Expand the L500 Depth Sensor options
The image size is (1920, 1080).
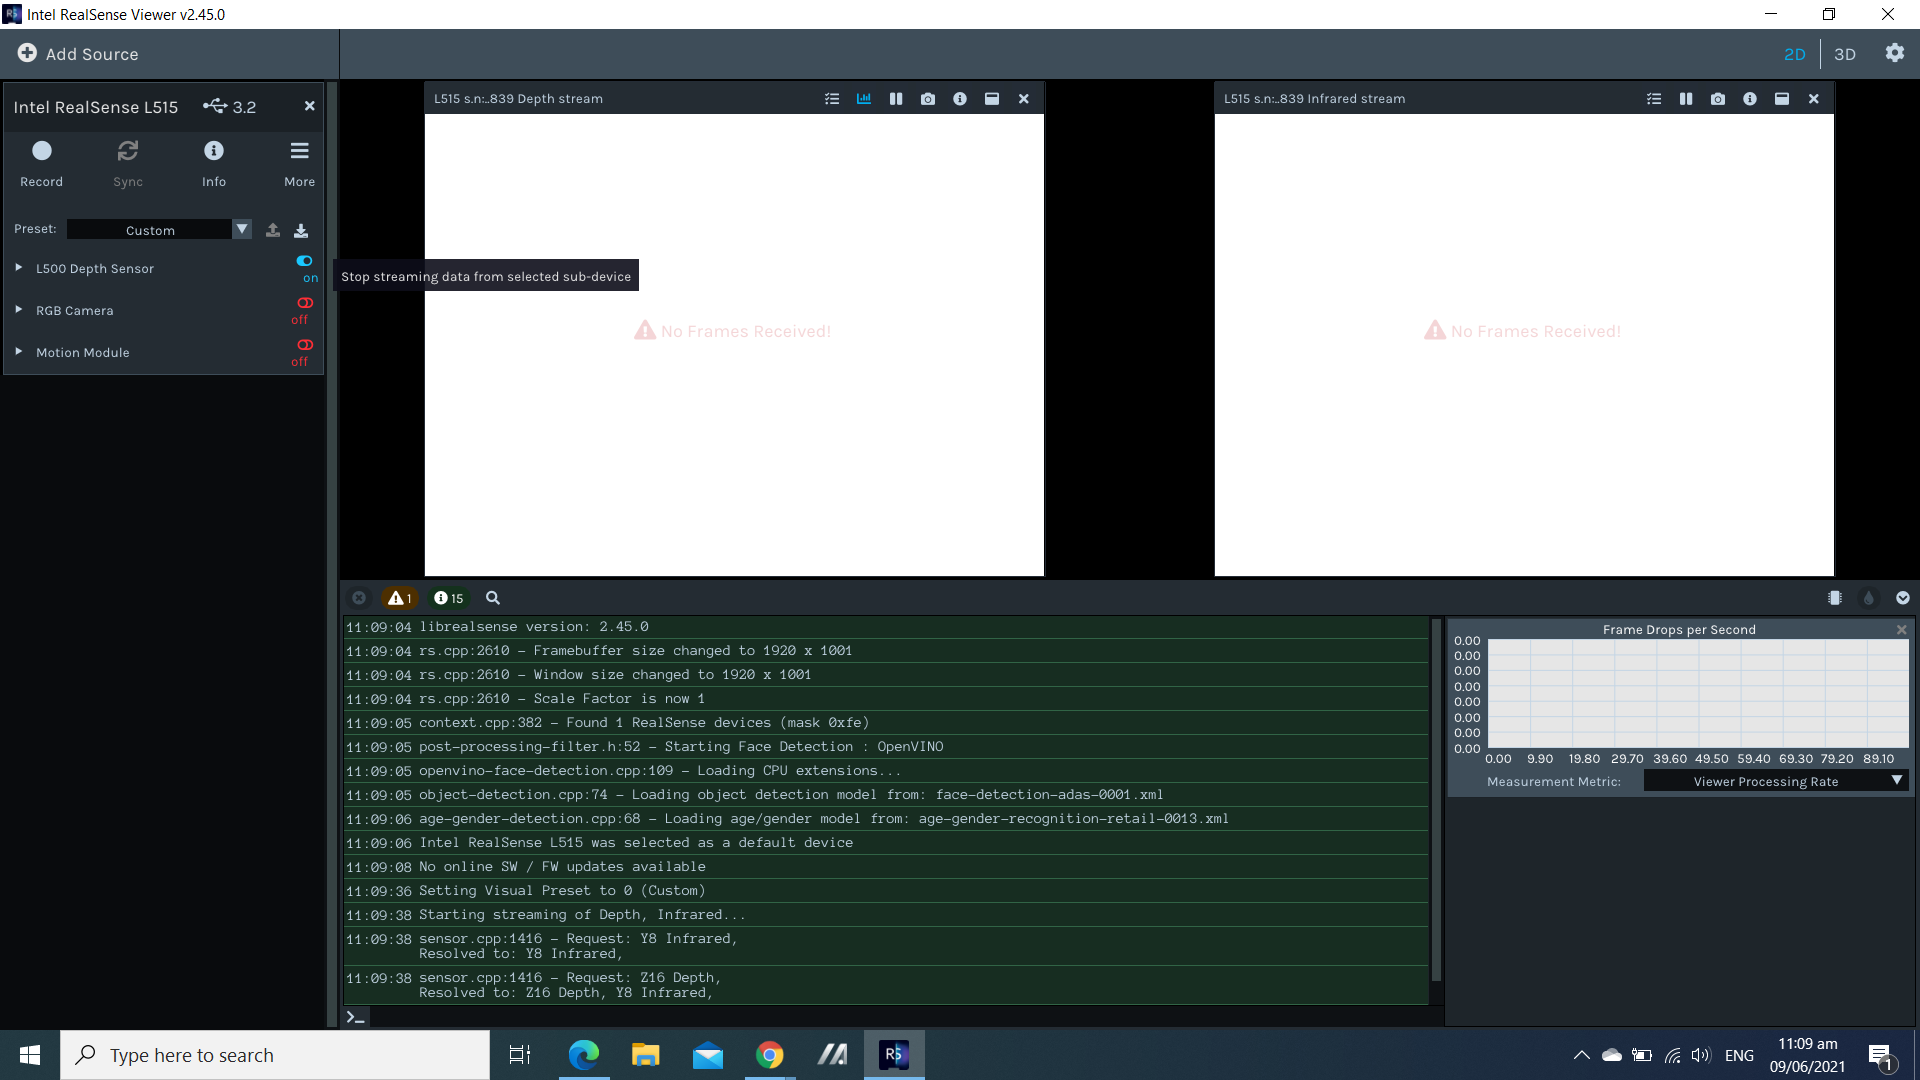point(17,268)
